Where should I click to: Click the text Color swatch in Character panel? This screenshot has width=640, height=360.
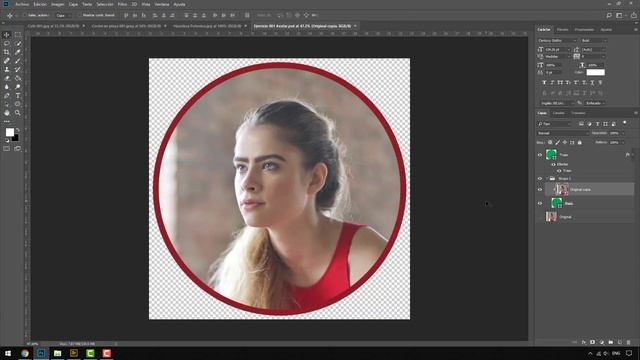tap(596, 72)
